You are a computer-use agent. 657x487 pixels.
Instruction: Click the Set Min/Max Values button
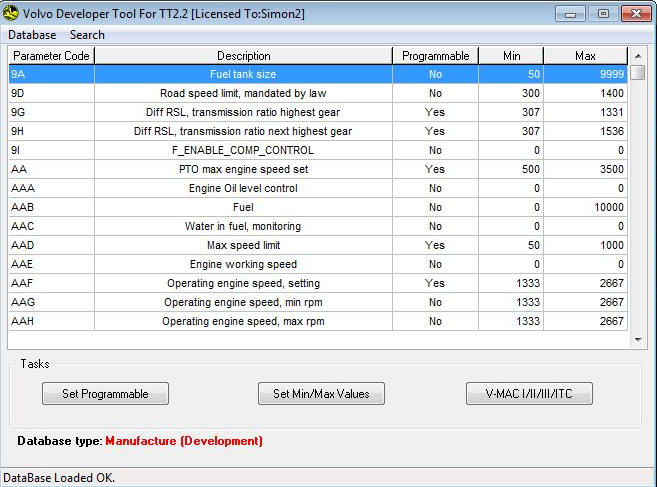click(321, 394)
